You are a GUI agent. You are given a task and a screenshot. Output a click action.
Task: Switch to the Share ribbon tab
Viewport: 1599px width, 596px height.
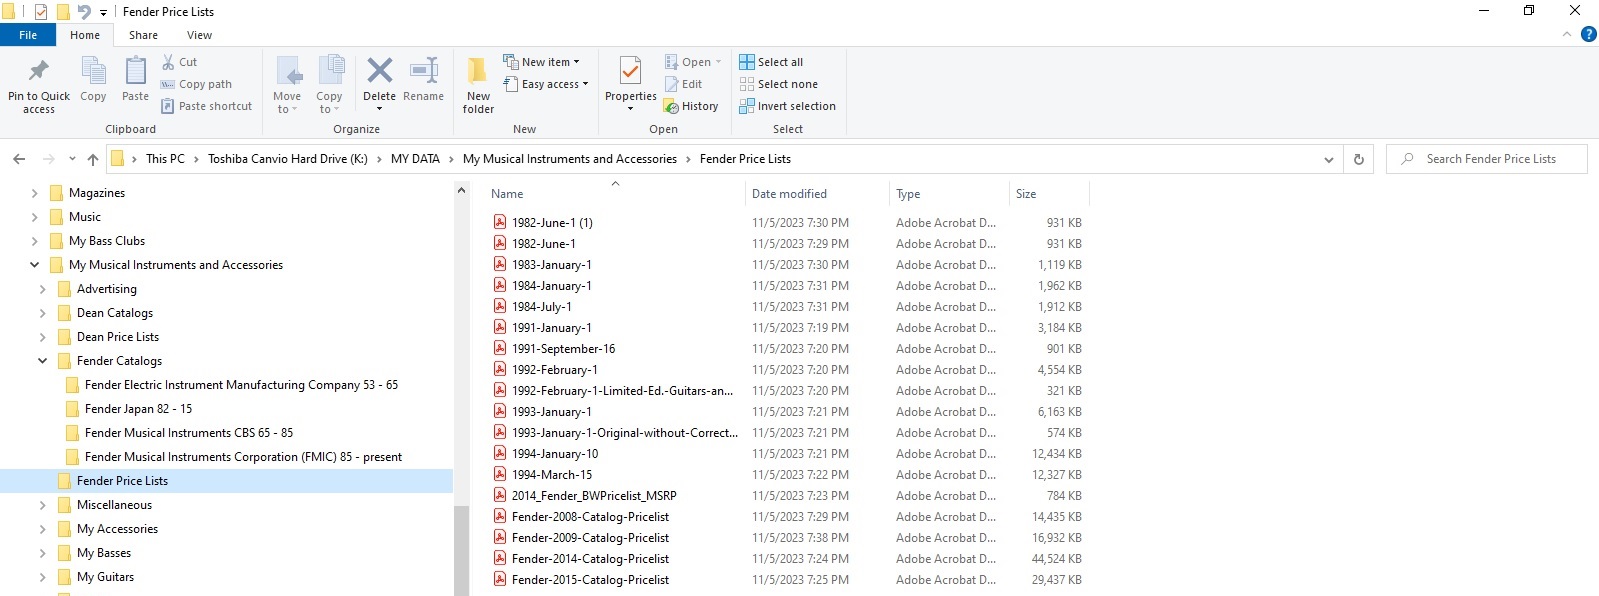[x=143, y=35]
